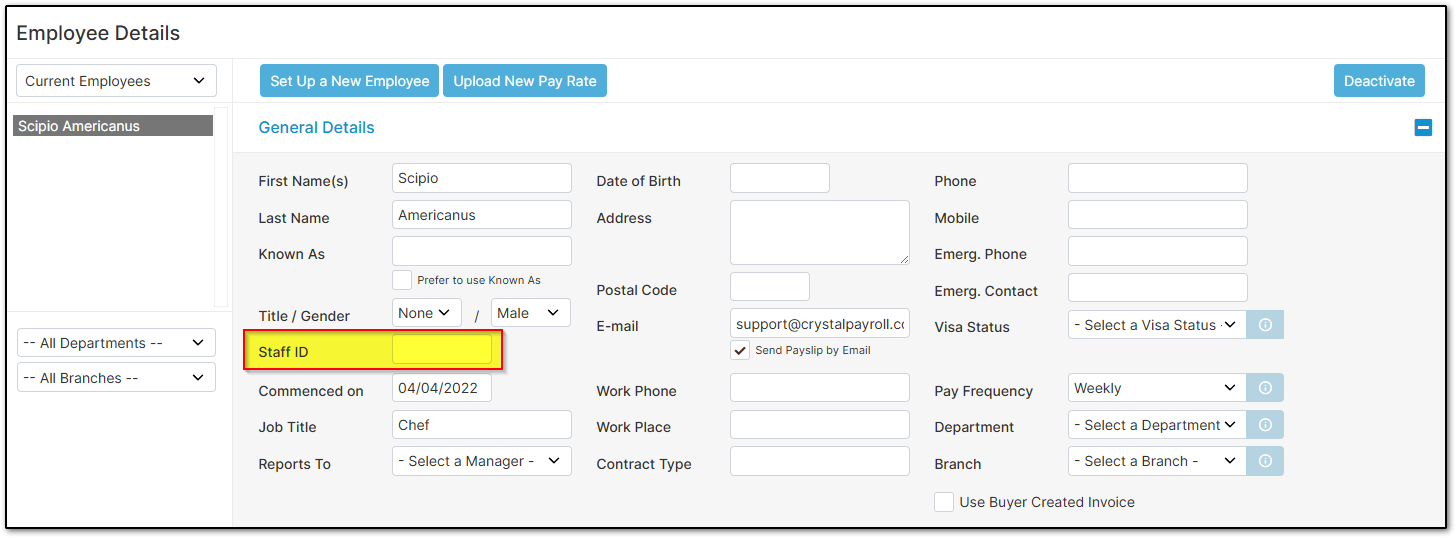Click the info icon beside Pay Frequency
The width and height of the screenshot is (1456, 538).
[x=1265, y=388]
